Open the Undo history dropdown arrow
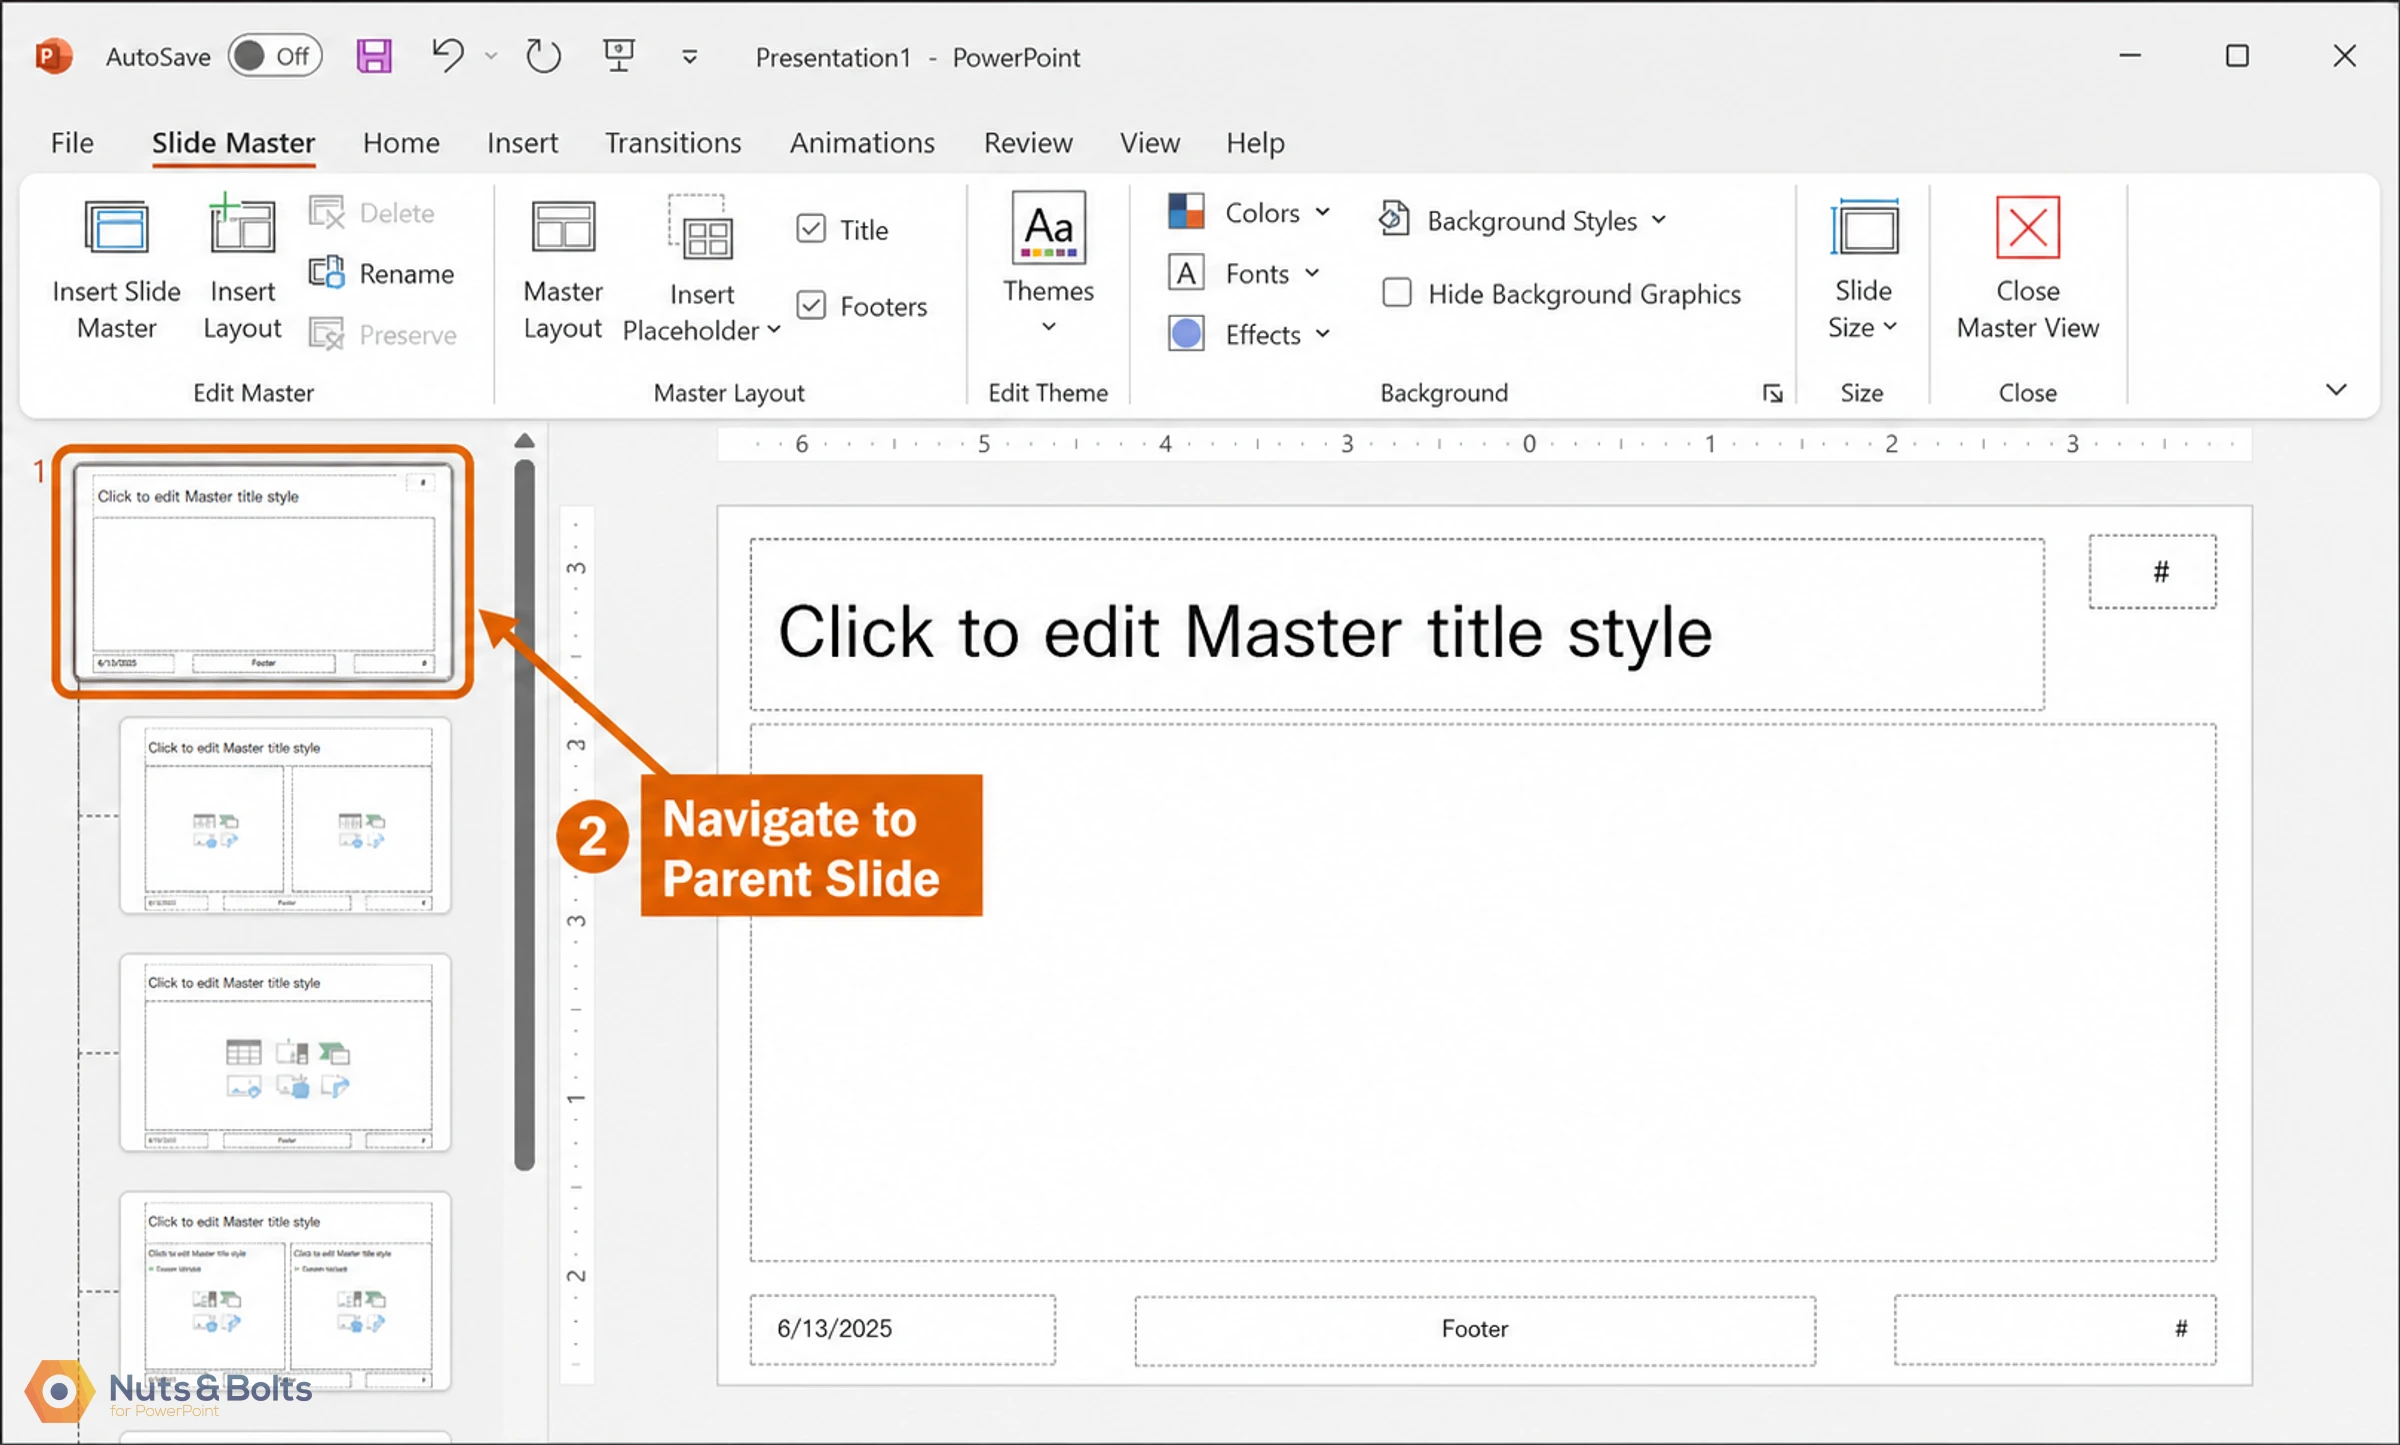 [x=491, y=56]
